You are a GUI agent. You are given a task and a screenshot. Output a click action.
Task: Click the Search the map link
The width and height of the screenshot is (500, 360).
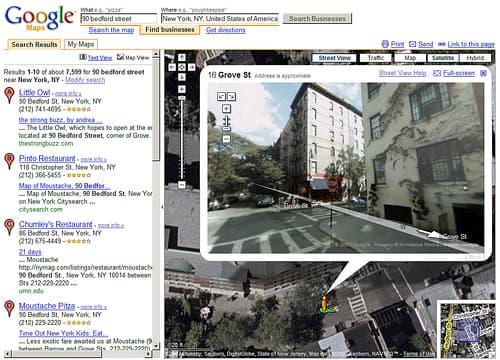pyautogui.click(x=111, y=30)
